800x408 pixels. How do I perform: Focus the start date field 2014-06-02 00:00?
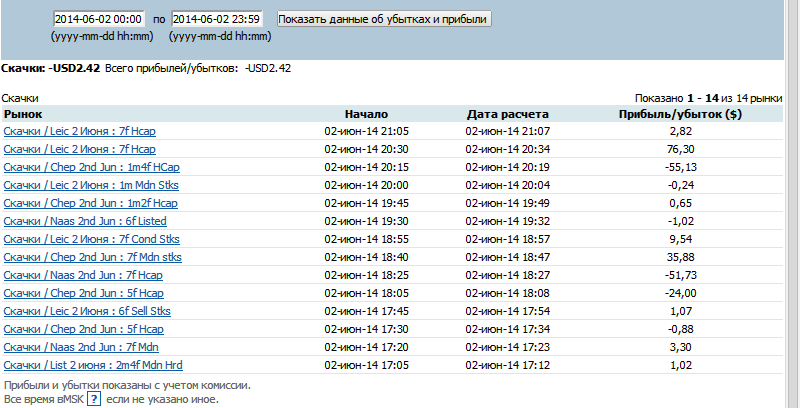pyautogui.click(x=98, y=19)
